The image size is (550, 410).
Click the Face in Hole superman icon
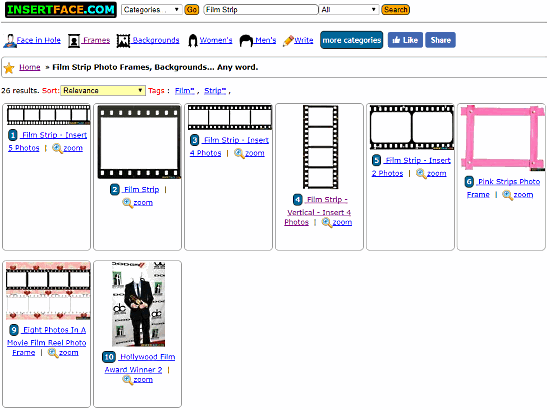9,41
